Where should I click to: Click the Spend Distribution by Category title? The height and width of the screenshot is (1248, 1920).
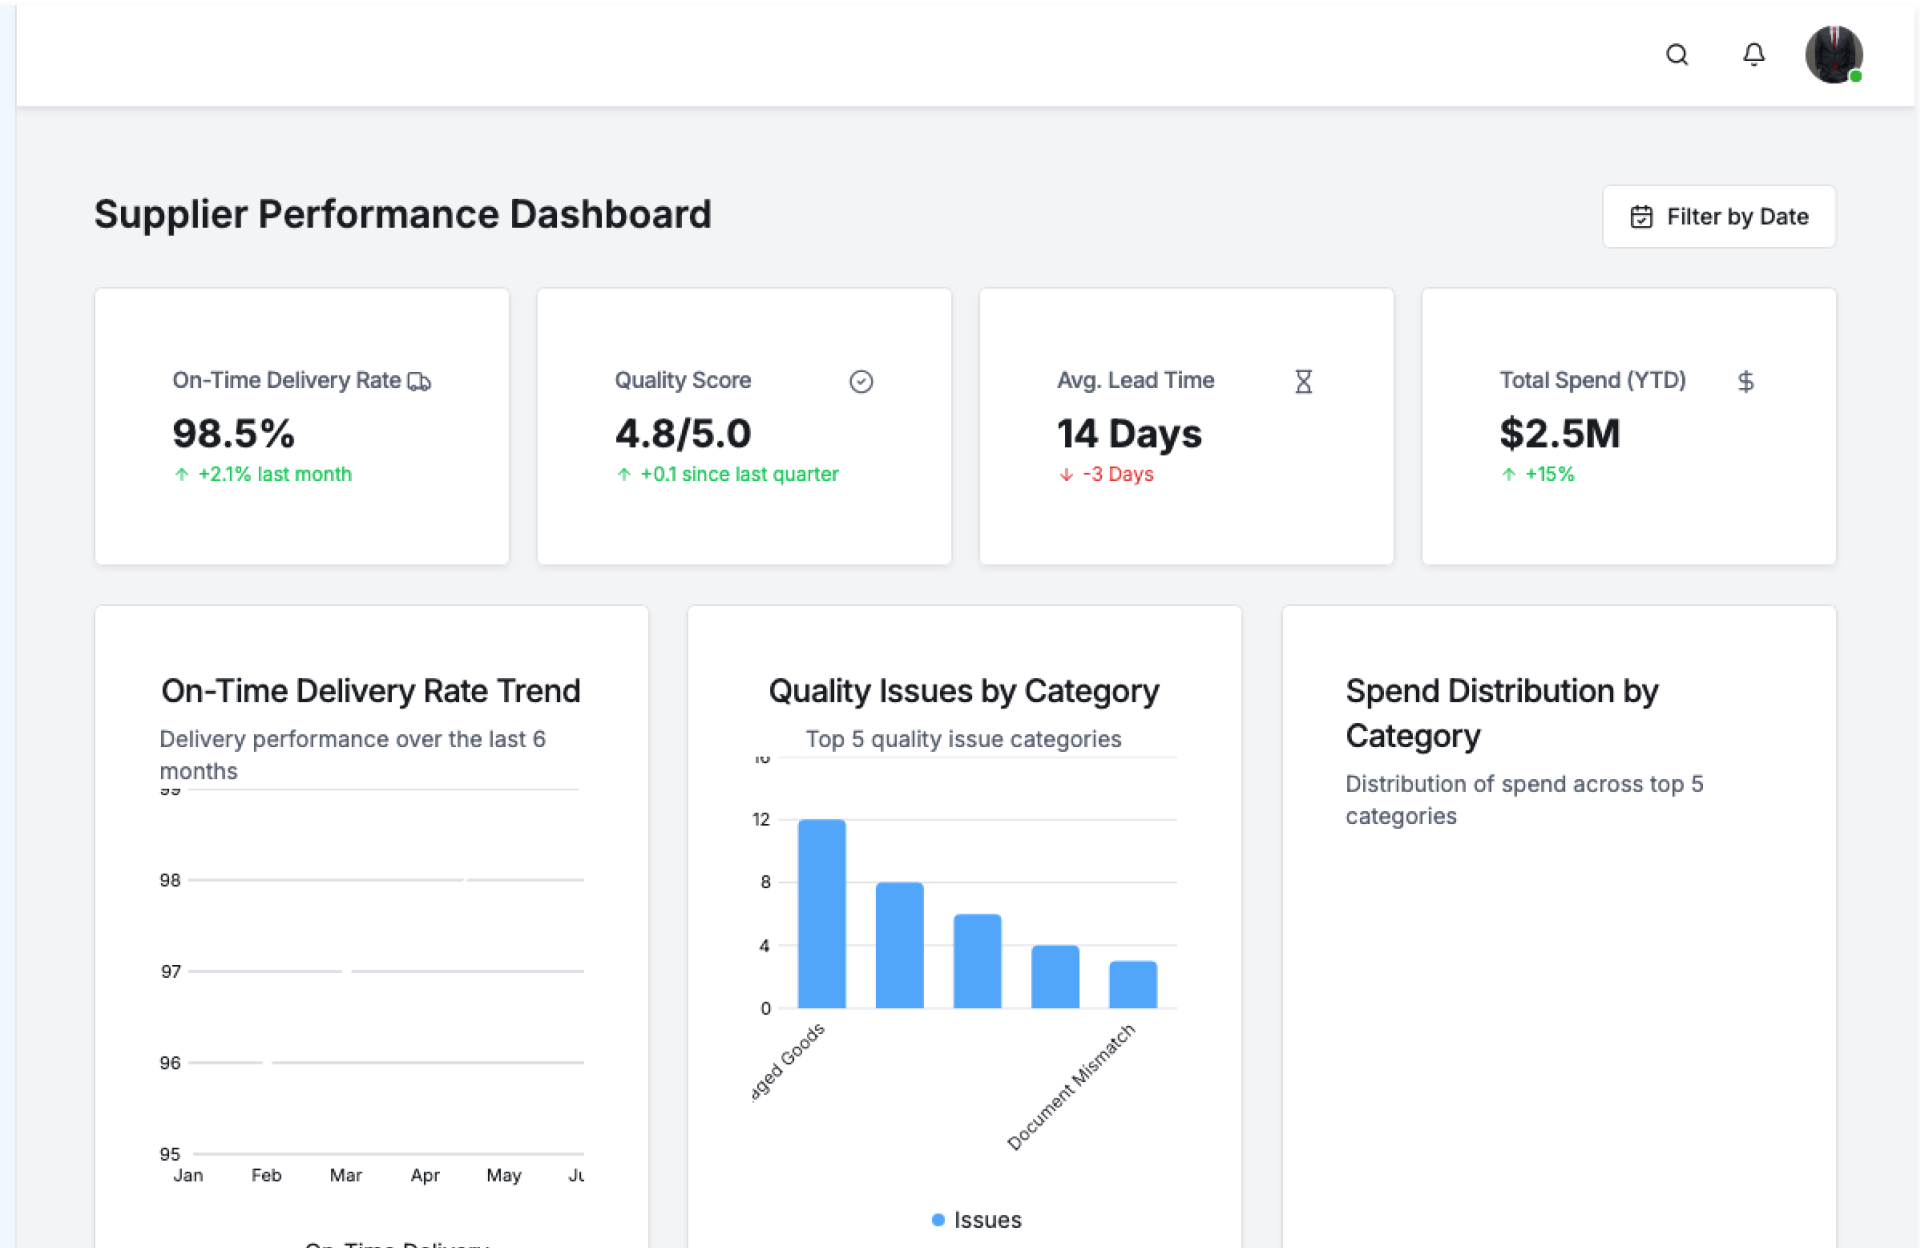coord(1500,713)
